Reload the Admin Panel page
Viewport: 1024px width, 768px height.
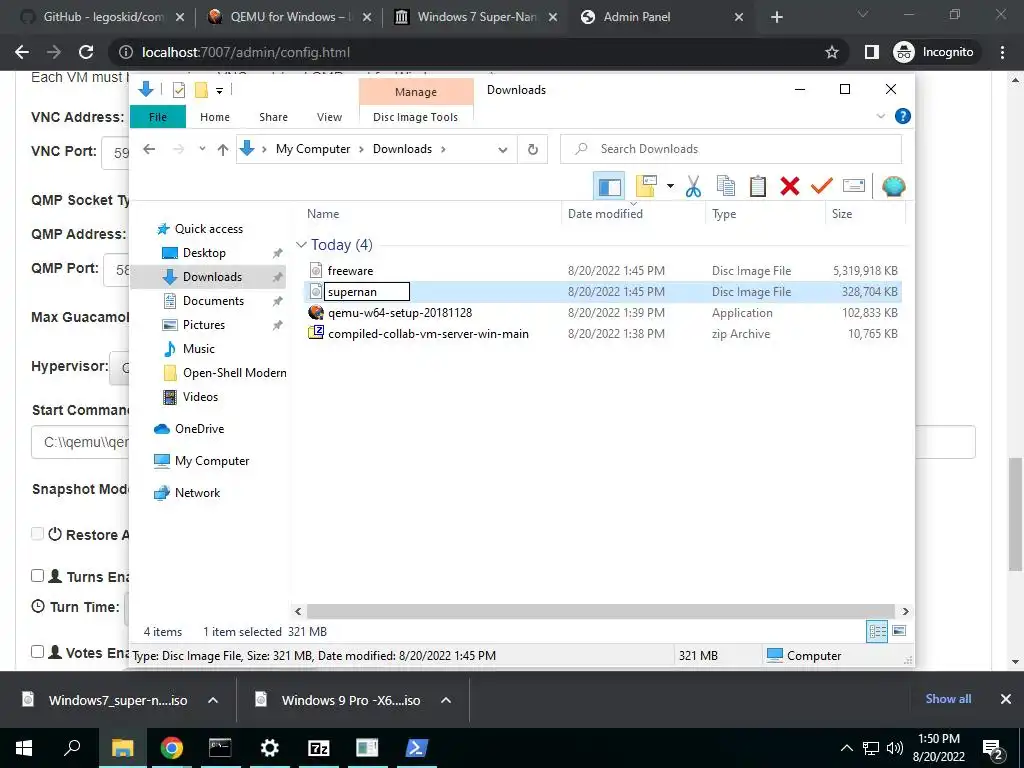[86, 52]
